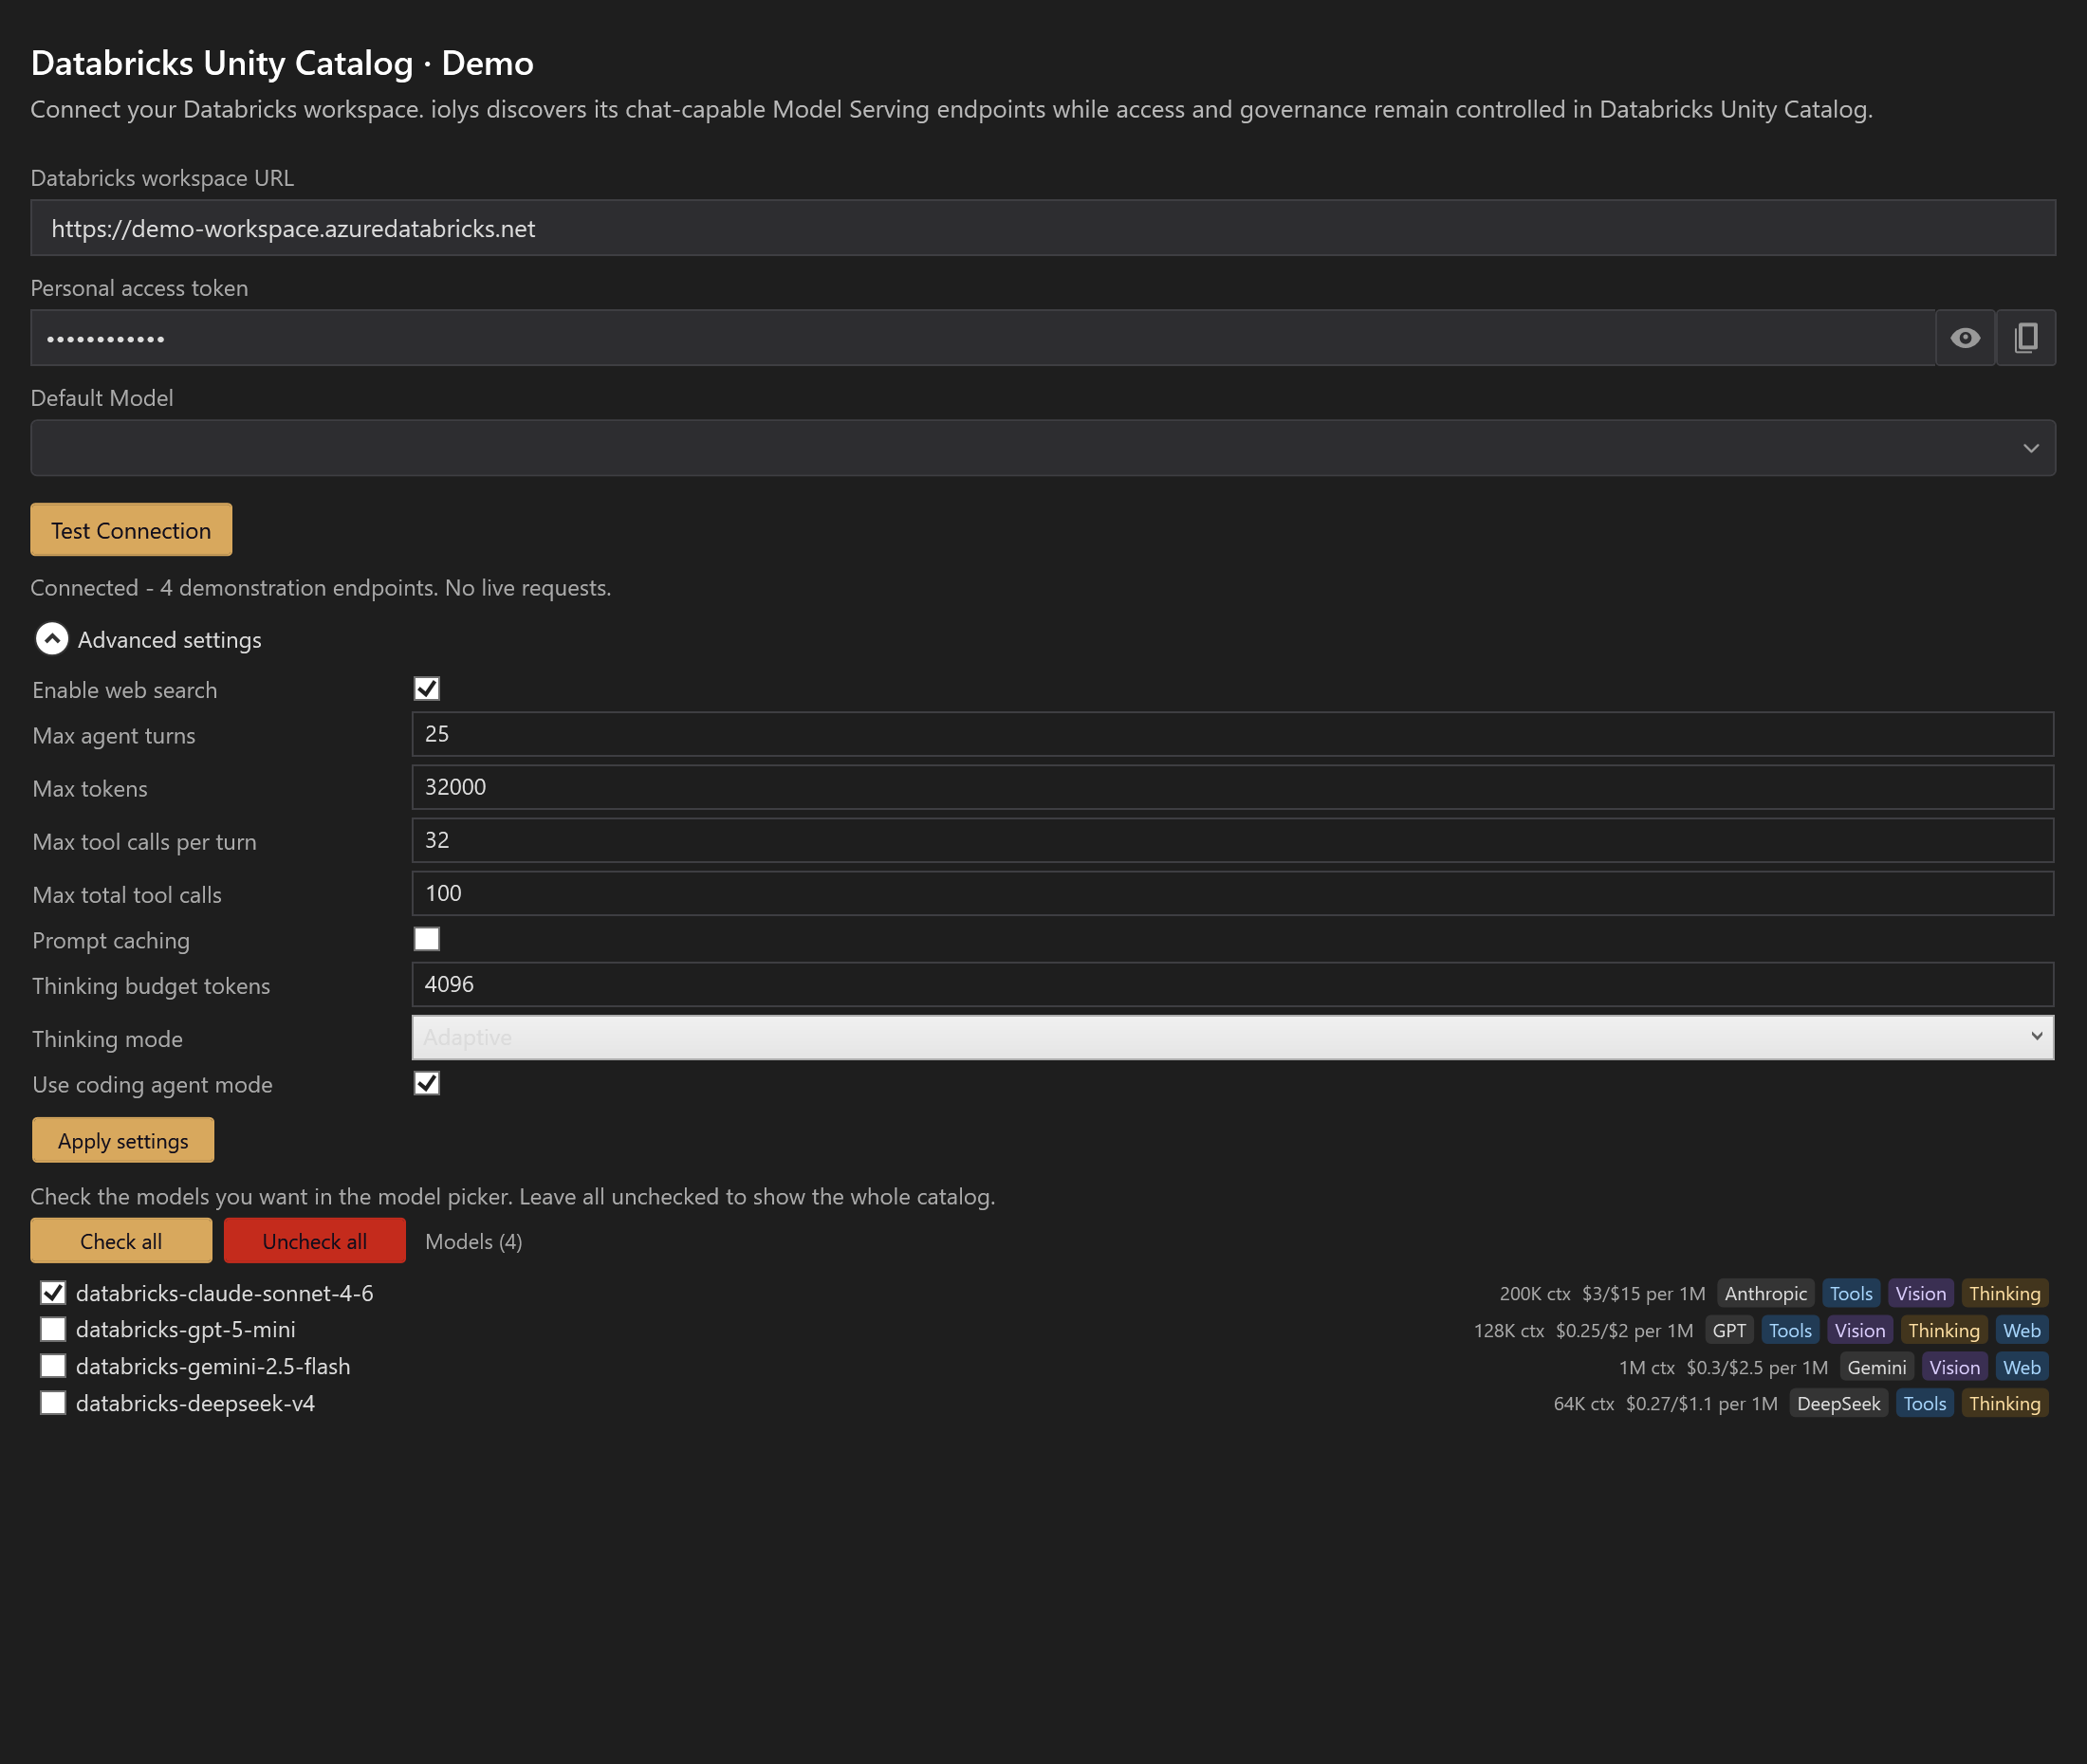Check the databricks-gemini-2.5-flash model
Image resolution: width=2087 pixels, height=1764 pixels.
[53, 1366]
